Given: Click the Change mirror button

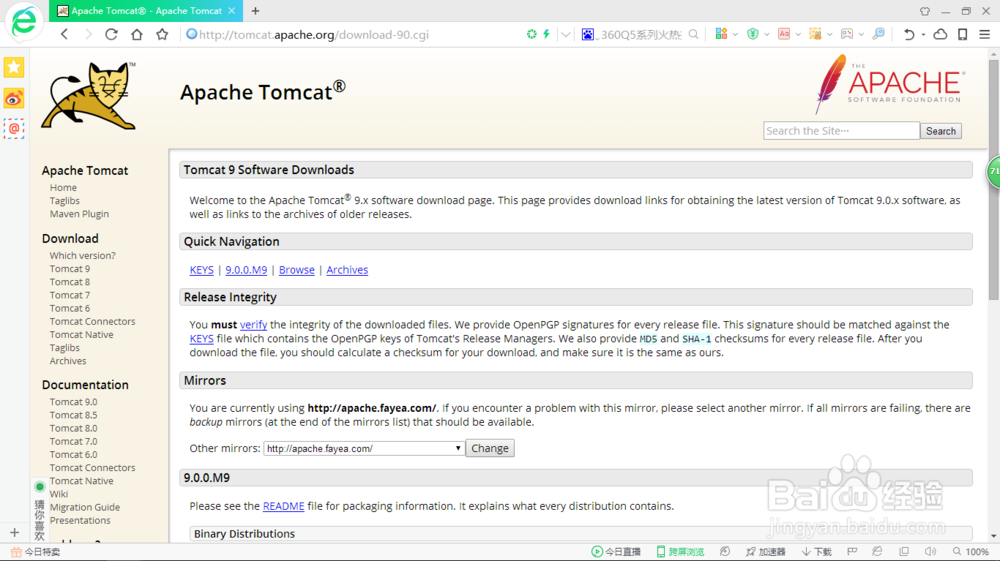Looking at the screenshot, I should (x=490, y=448).
